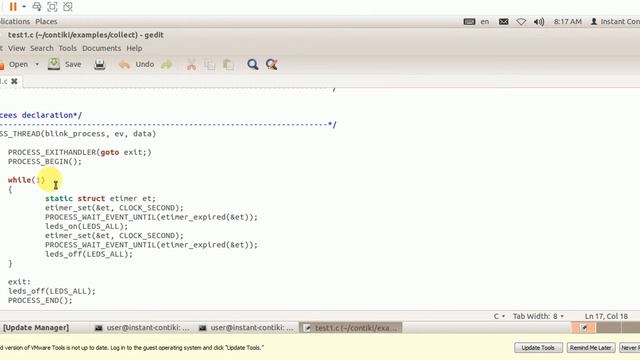Undo the last edit
The height and width of the screenshot is (360, 640).
point(136,64)
